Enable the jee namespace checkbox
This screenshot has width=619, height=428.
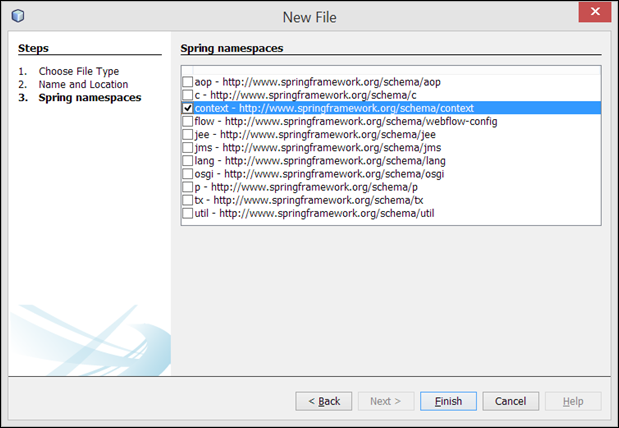pyautogui.click(x=188, y=135)
